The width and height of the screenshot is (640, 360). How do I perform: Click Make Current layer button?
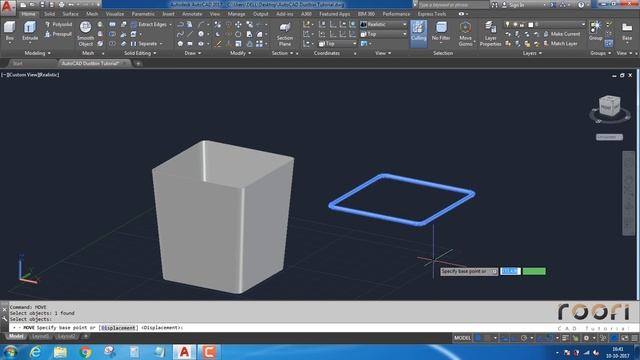pyautogui.click(x=562, y=34)
